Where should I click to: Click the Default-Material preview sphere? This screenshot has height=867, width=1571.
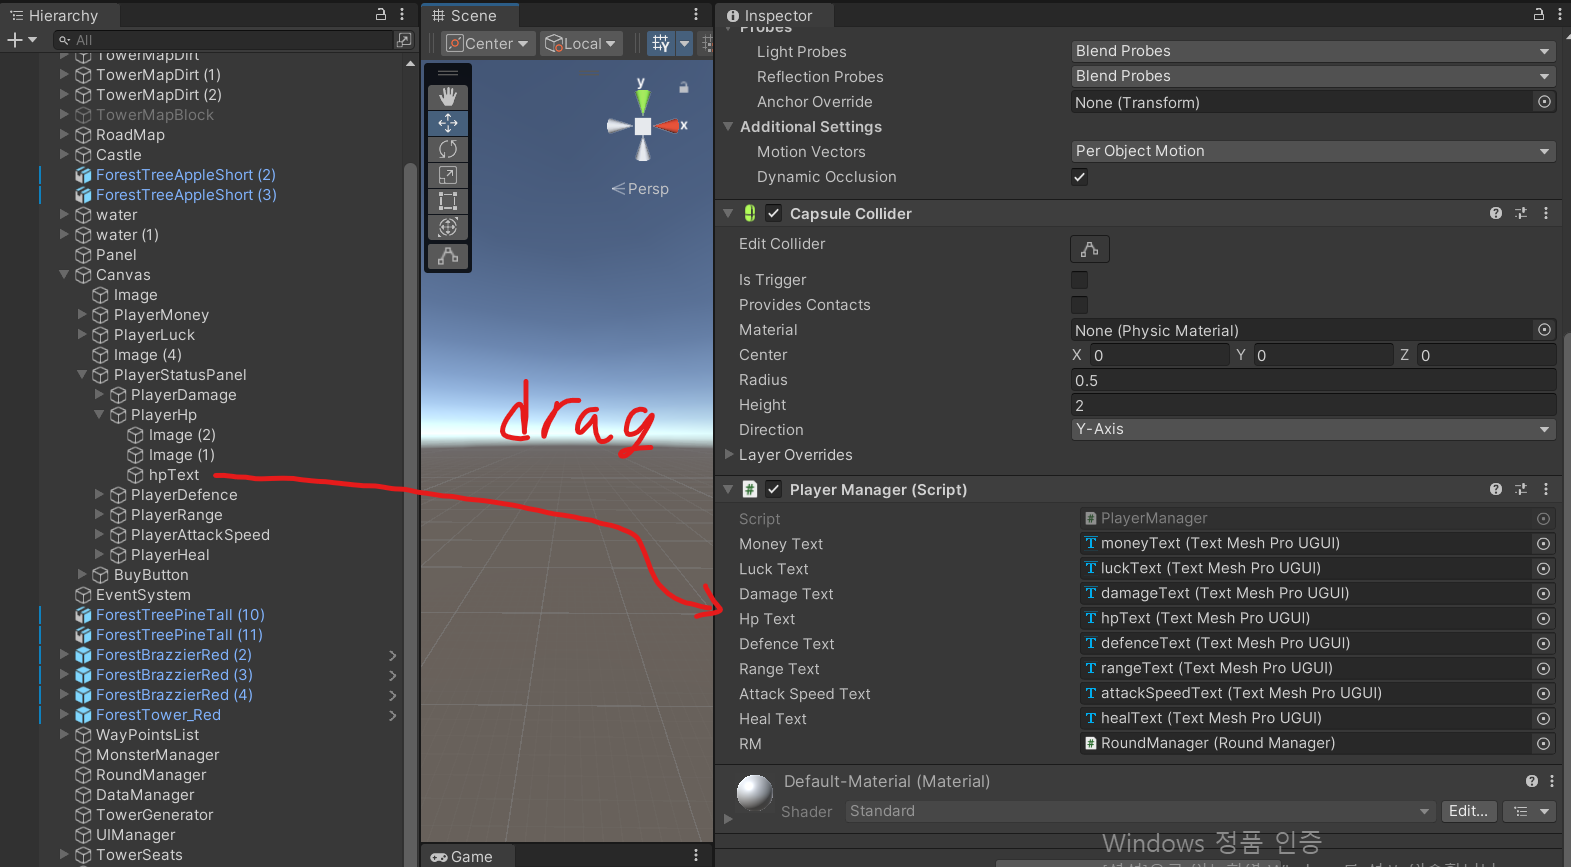(755, 792)
